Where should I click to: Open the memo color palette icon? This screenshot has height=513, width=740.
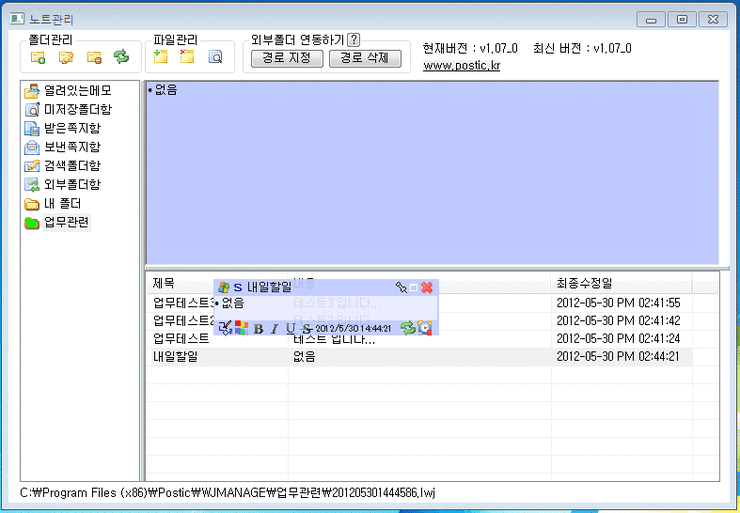(242, 328)
